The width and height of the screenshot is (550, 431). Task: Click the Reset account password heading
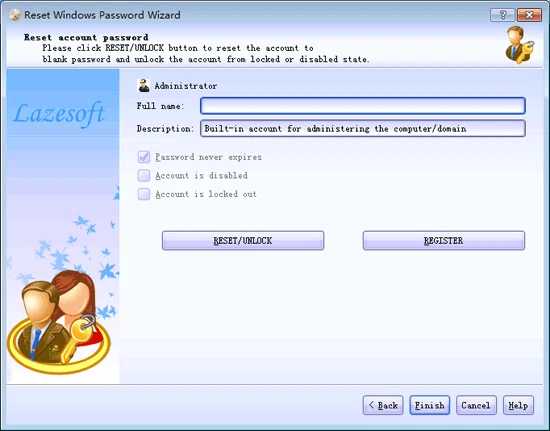[86, 38]
